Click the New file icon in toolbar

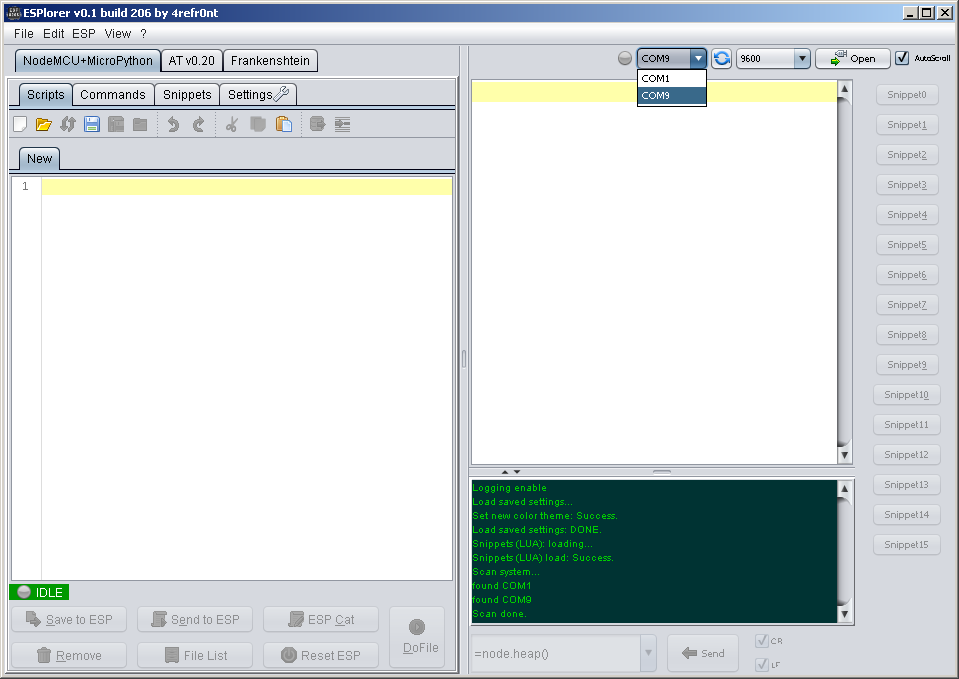point(20,125)
